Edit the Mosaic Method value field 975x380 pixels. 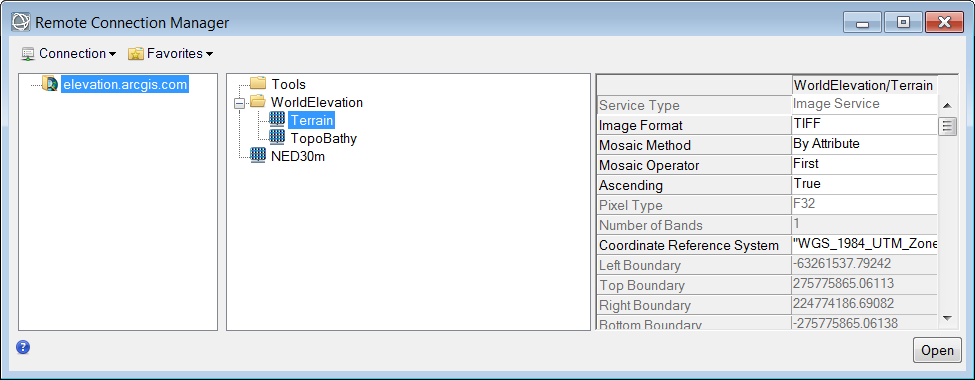point(864,144)
